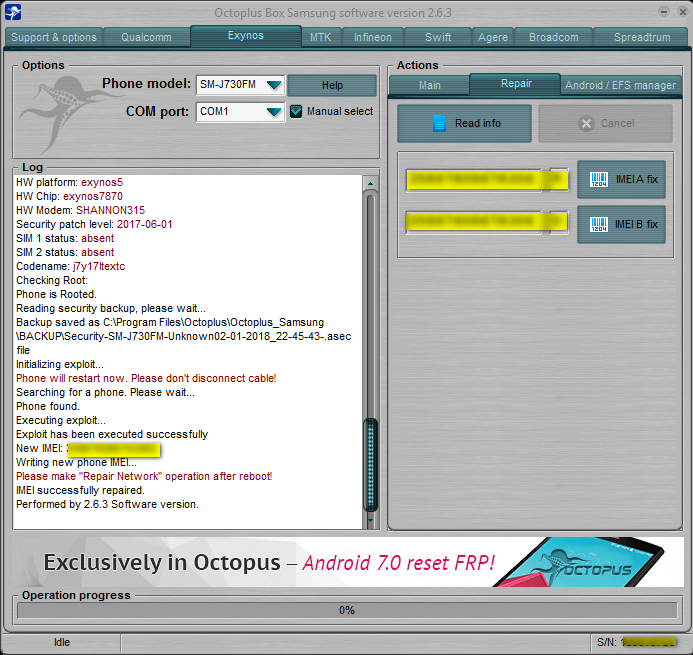The height and width of the screenshot is (655, 693).
Task: Click the IMEI B check digit box
Action: tap(559, 222)
